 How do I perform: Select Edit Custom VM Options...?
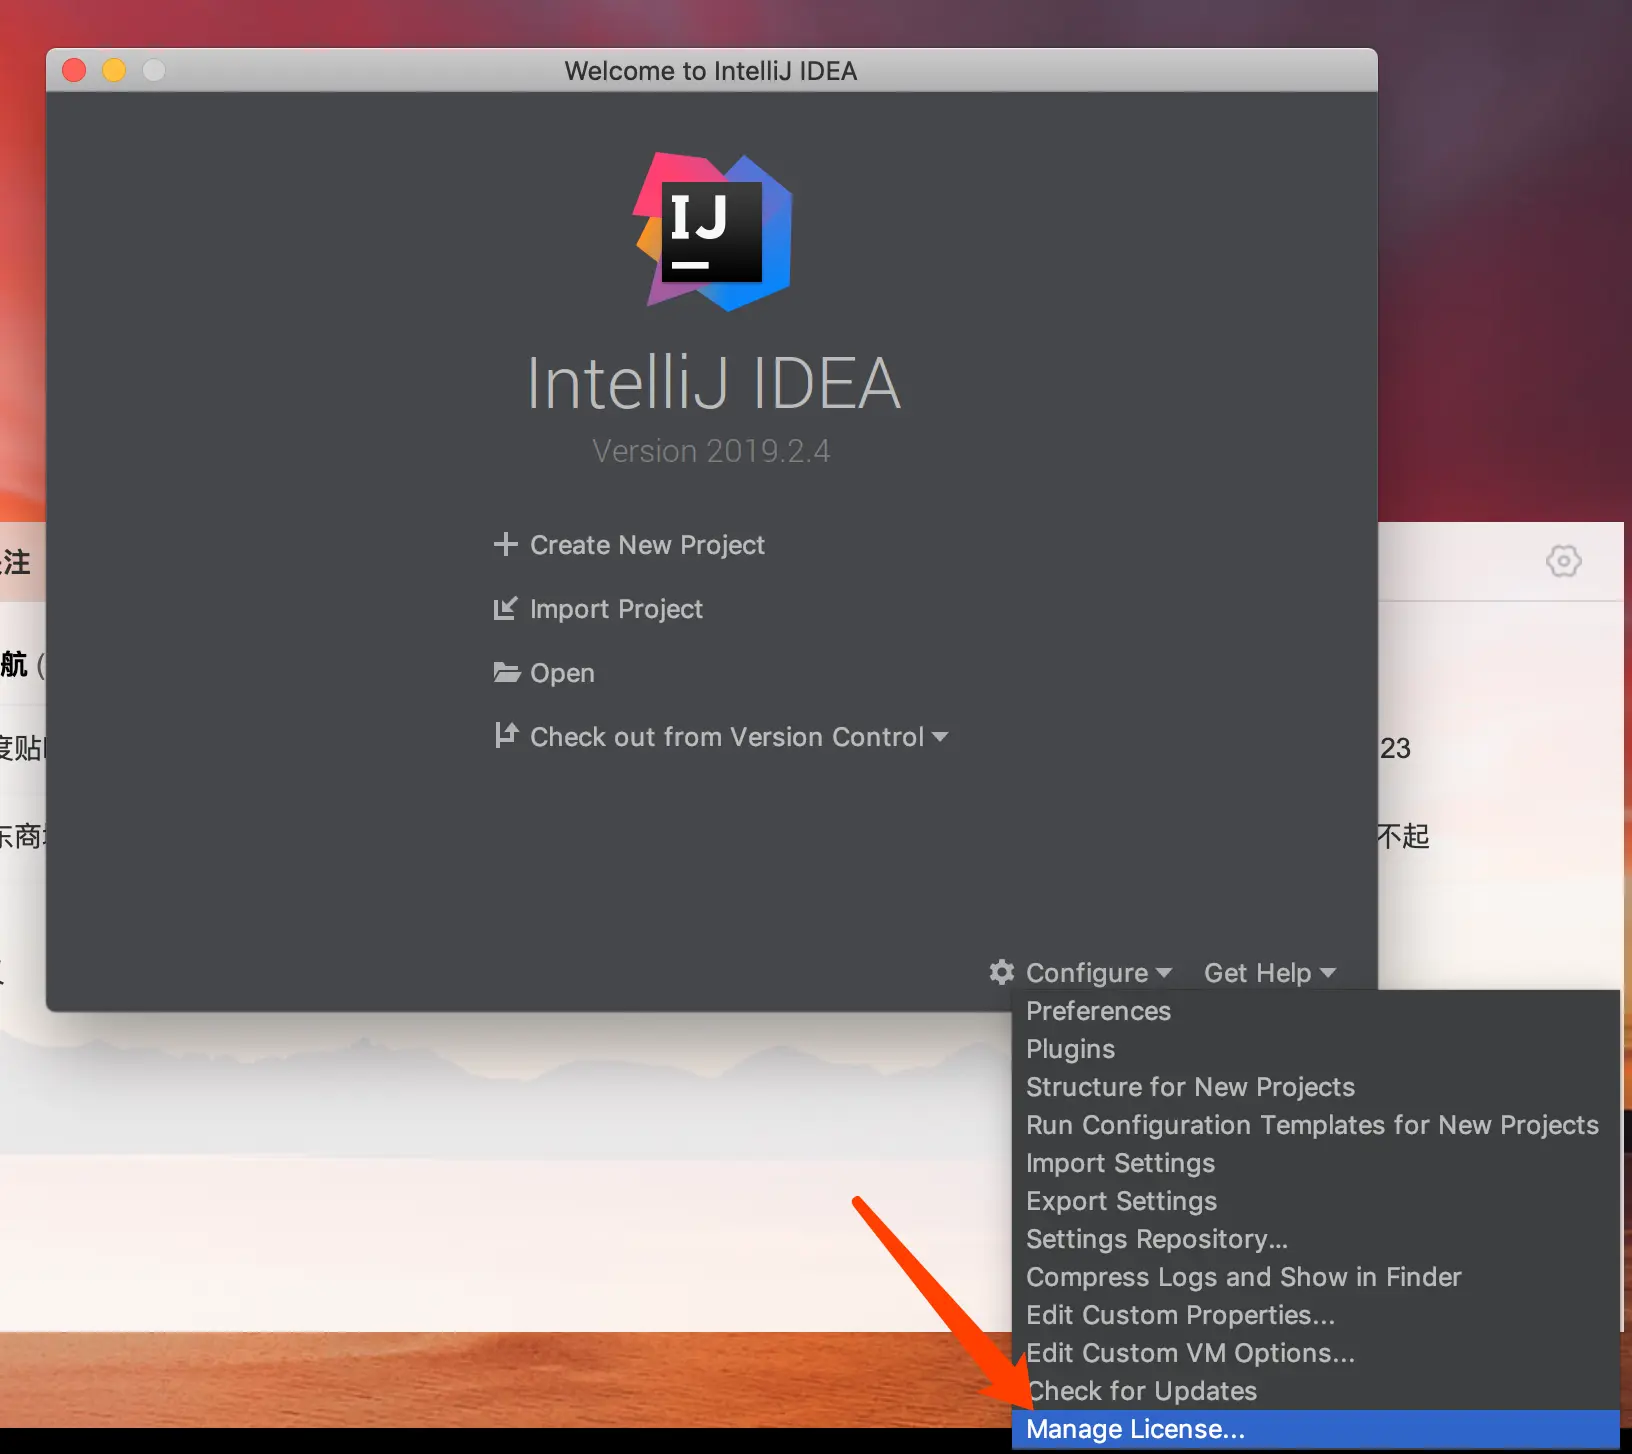point(1315,1353)
